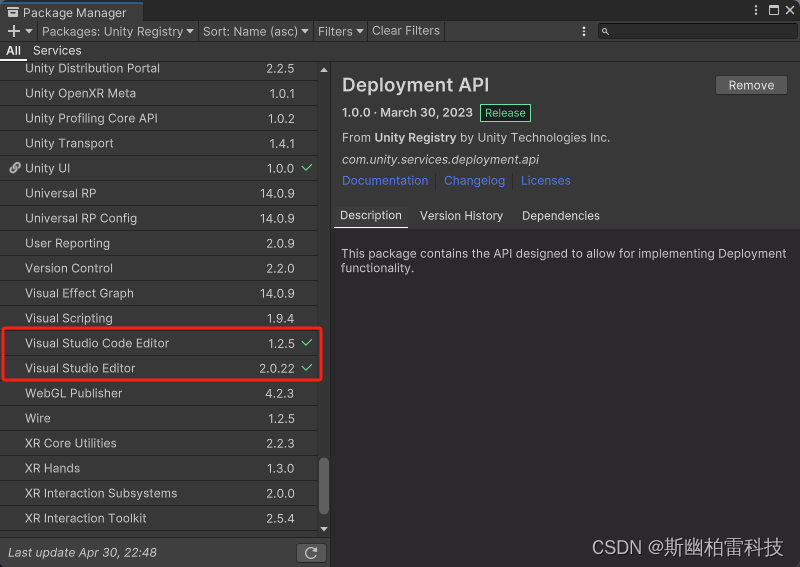Select Wire package

point(158,418)
